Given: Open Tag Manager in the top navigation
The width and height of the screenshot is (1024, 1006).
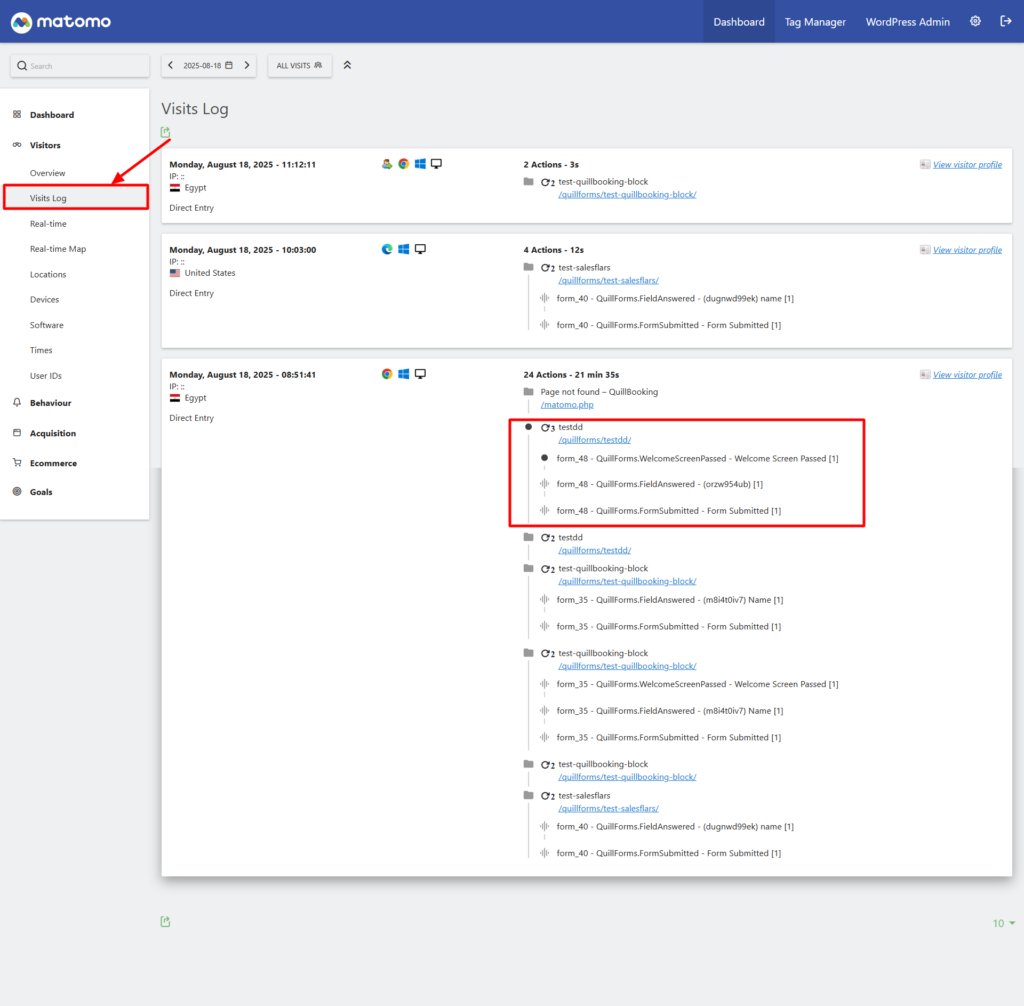Looking at the screenshot, I should pyautogui.click(x=815, y=22).
